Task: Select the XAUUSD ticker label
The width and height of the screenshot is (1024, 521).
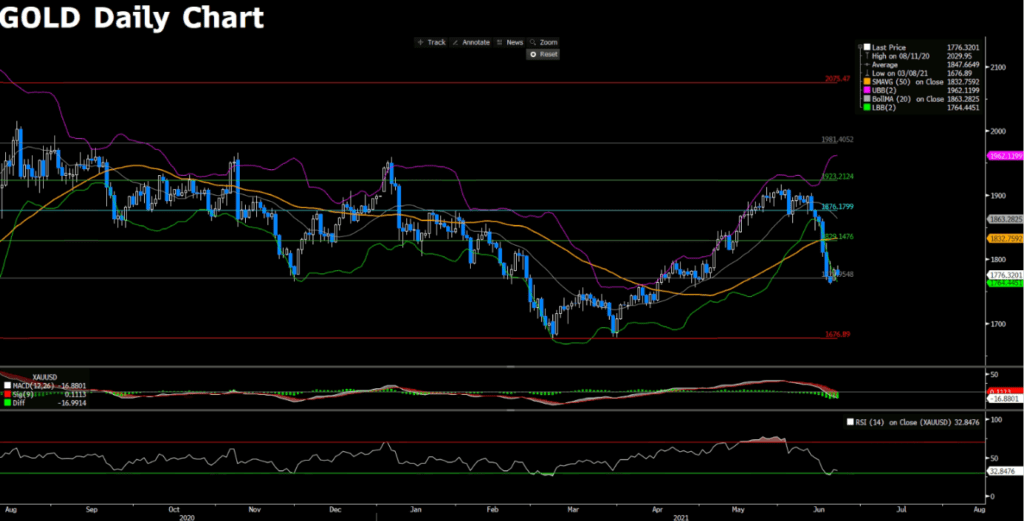Action: point(44,377)
